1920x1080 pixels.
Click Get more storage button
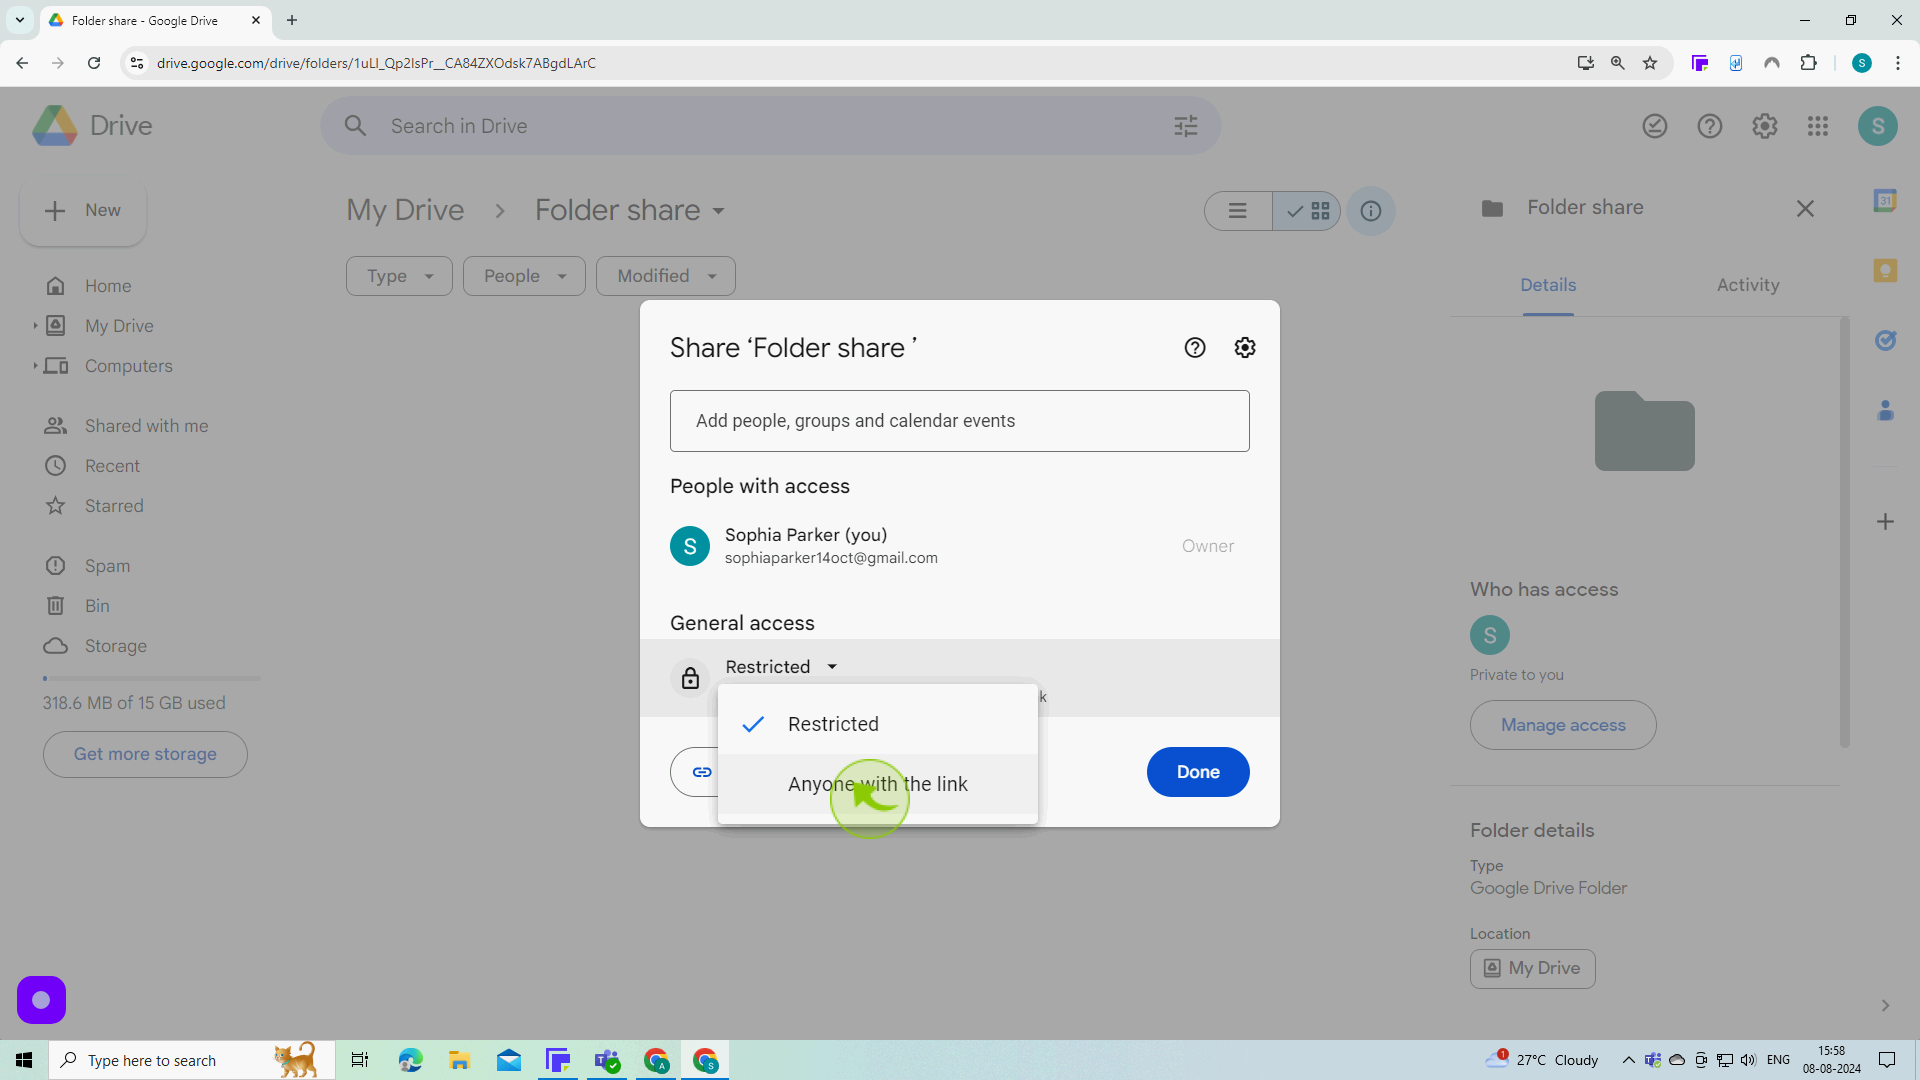pos(145,754)
